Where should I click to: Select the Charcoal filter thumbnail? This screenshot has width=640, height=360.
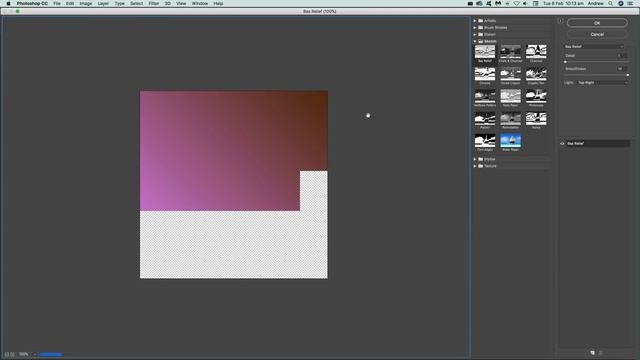coord(536,52)
